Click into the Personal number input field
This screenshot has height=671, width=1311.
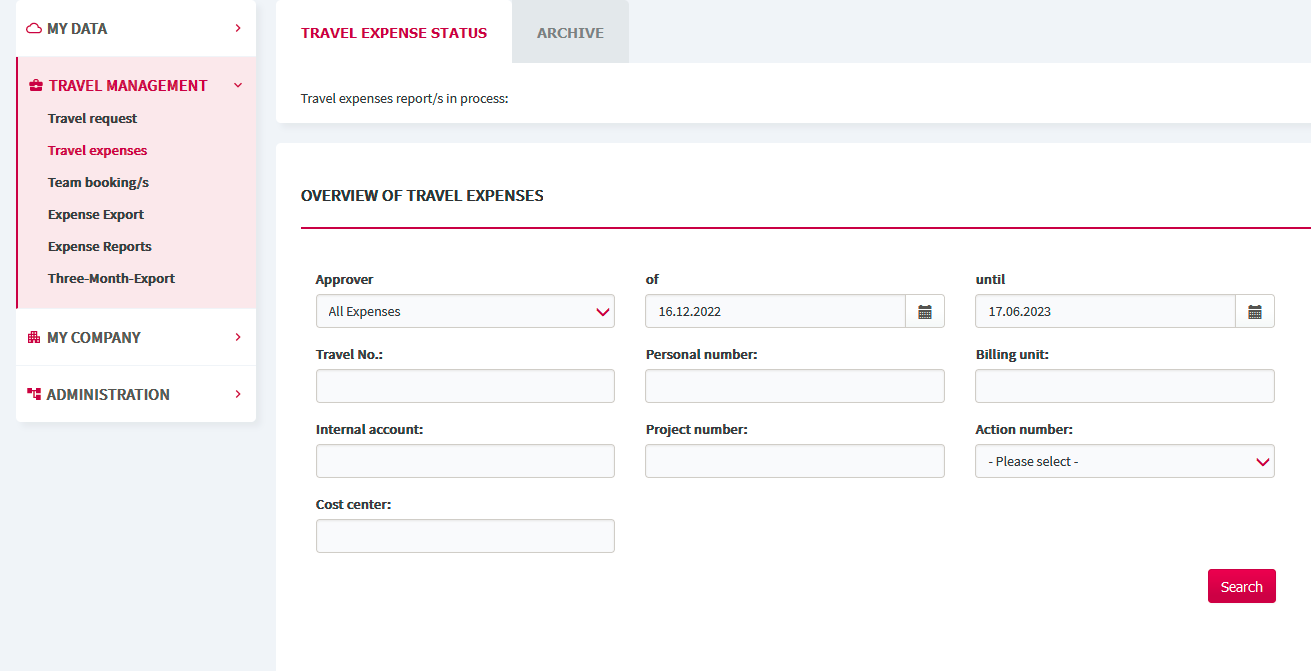(795, 386)
